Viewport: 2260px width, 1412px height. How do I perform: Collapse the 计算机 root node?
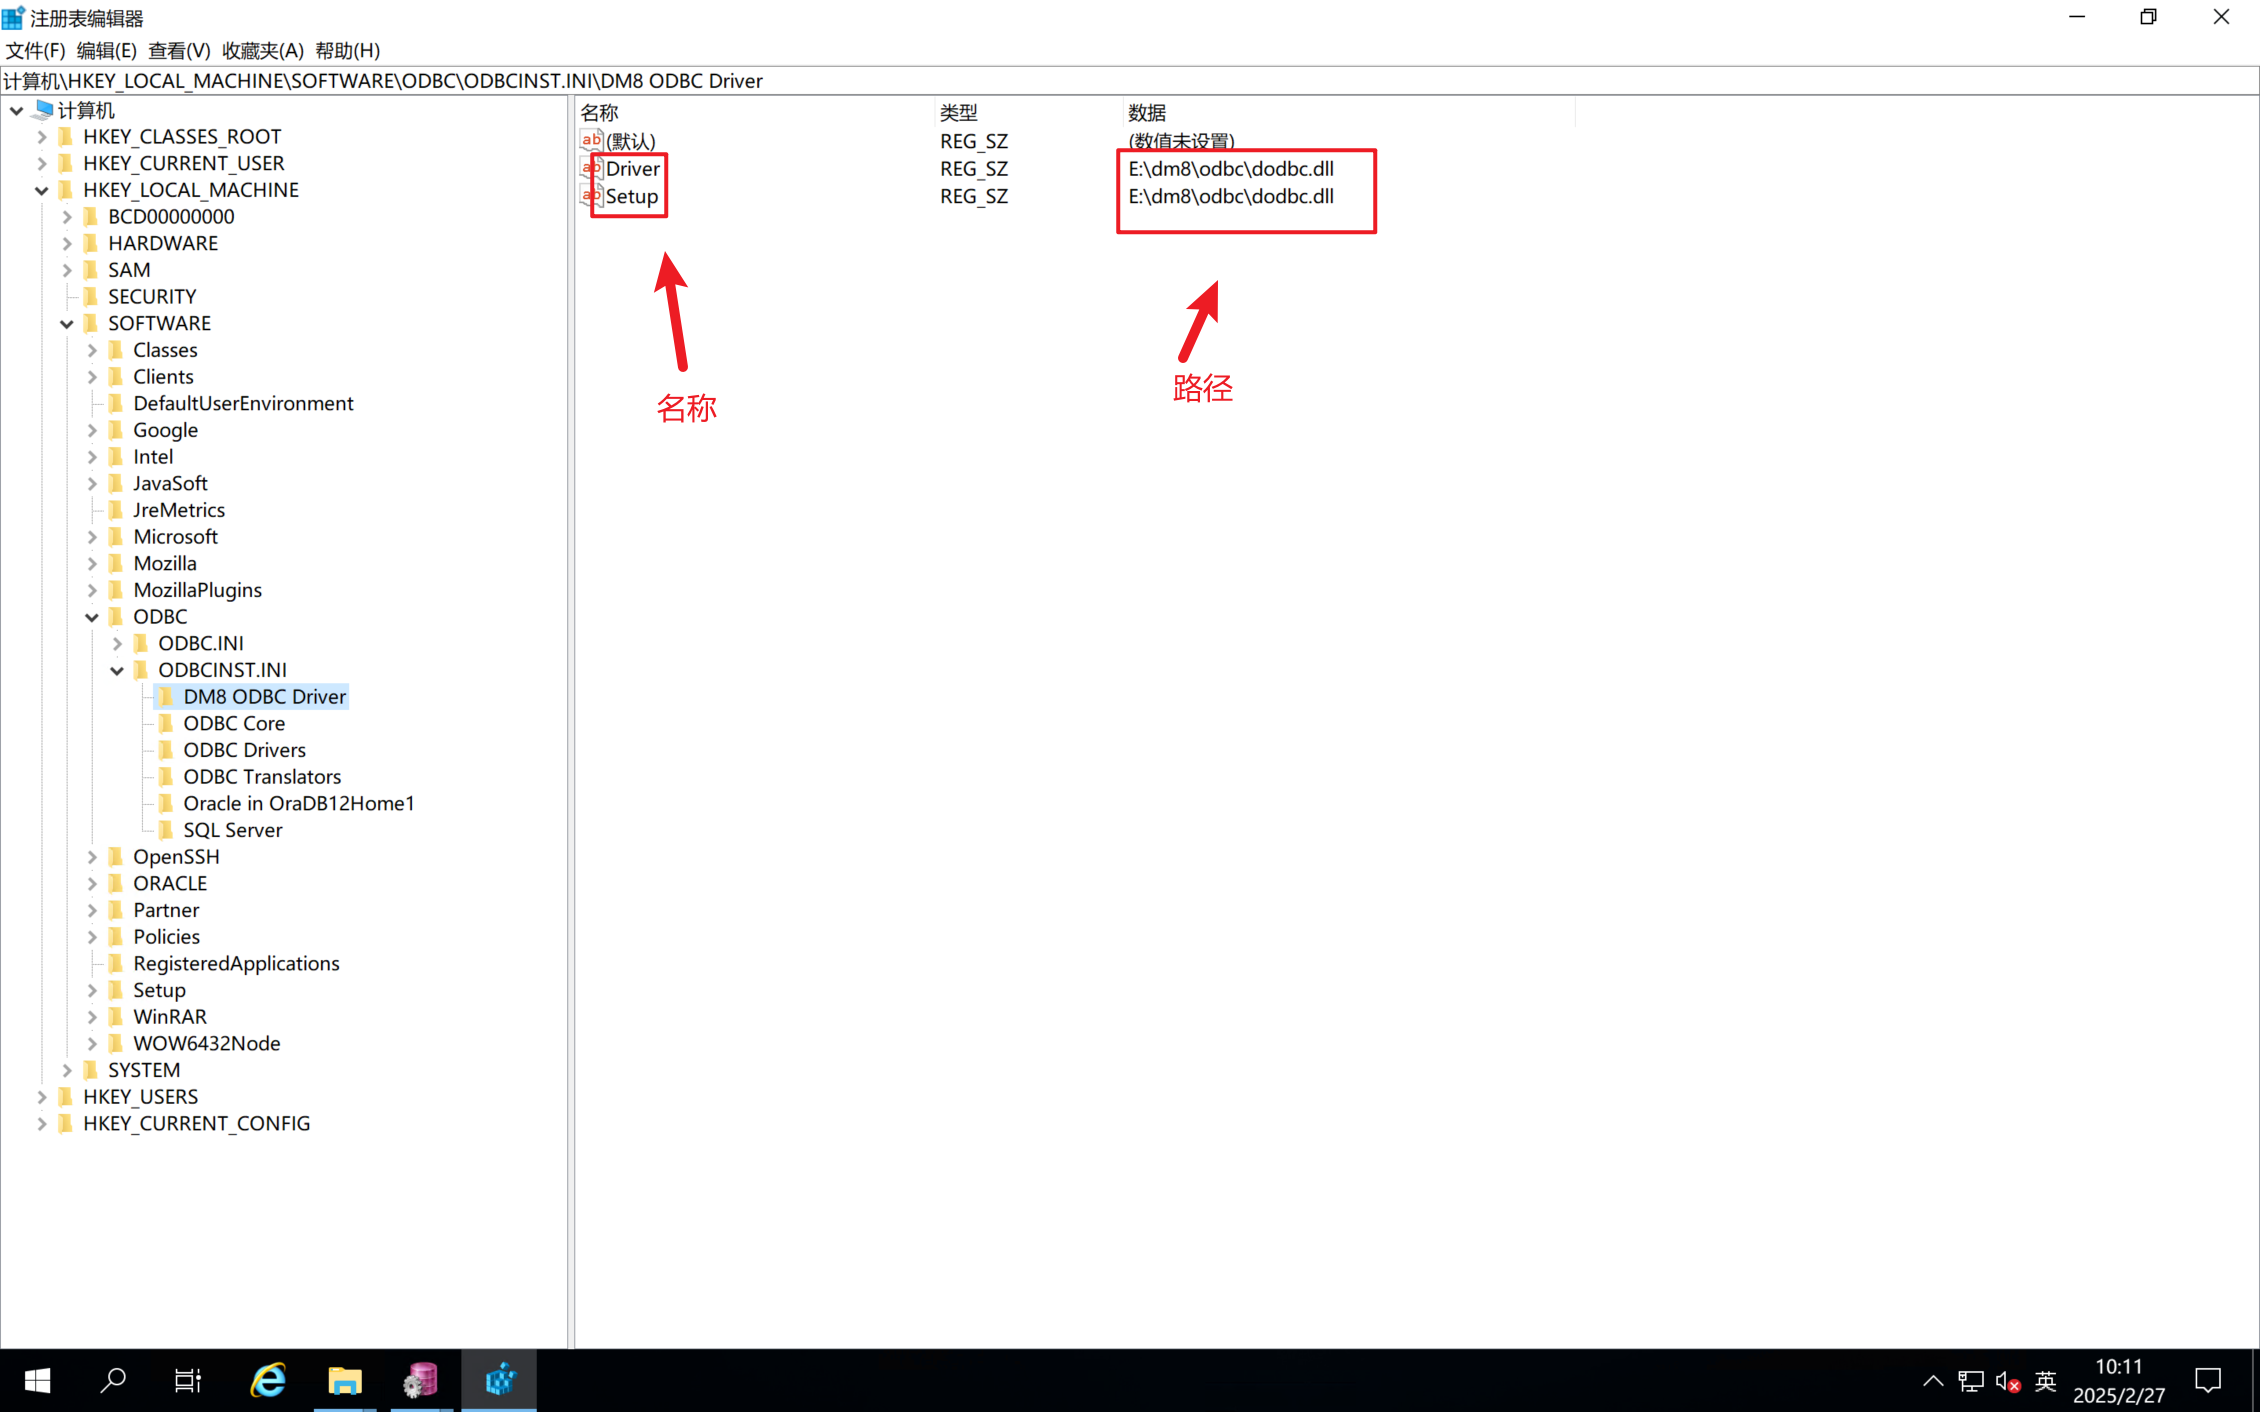point(17,110)
